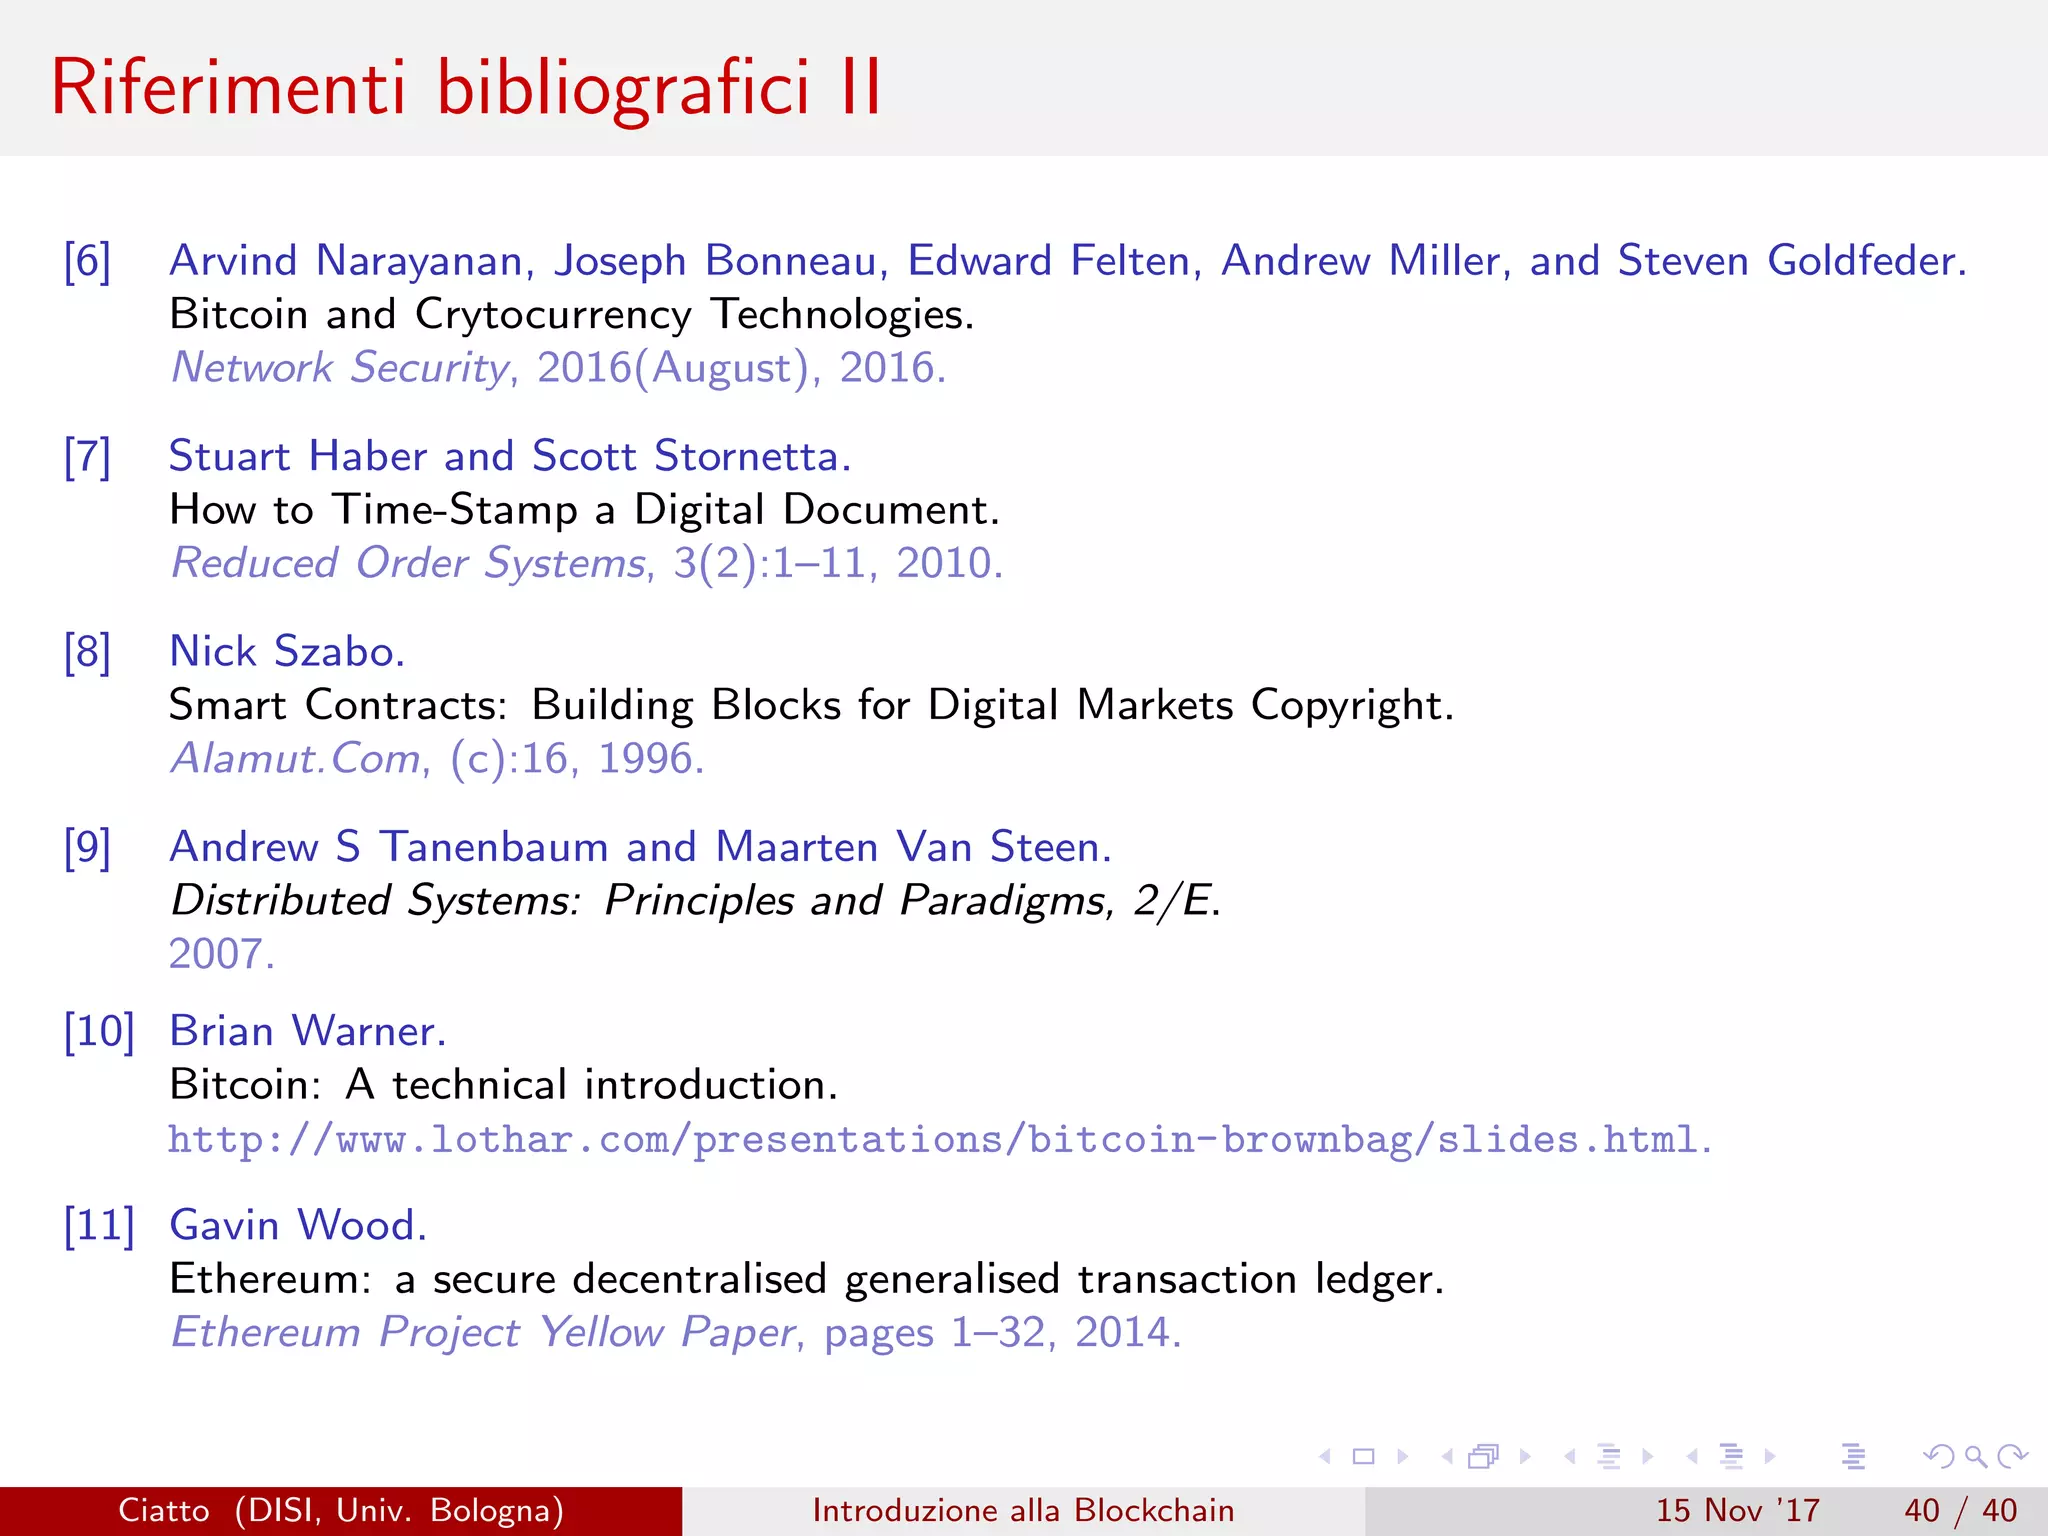
Task: Click the footer title 'Introduzione alla Blockchain'
Action: (x=1023, y=1510)
